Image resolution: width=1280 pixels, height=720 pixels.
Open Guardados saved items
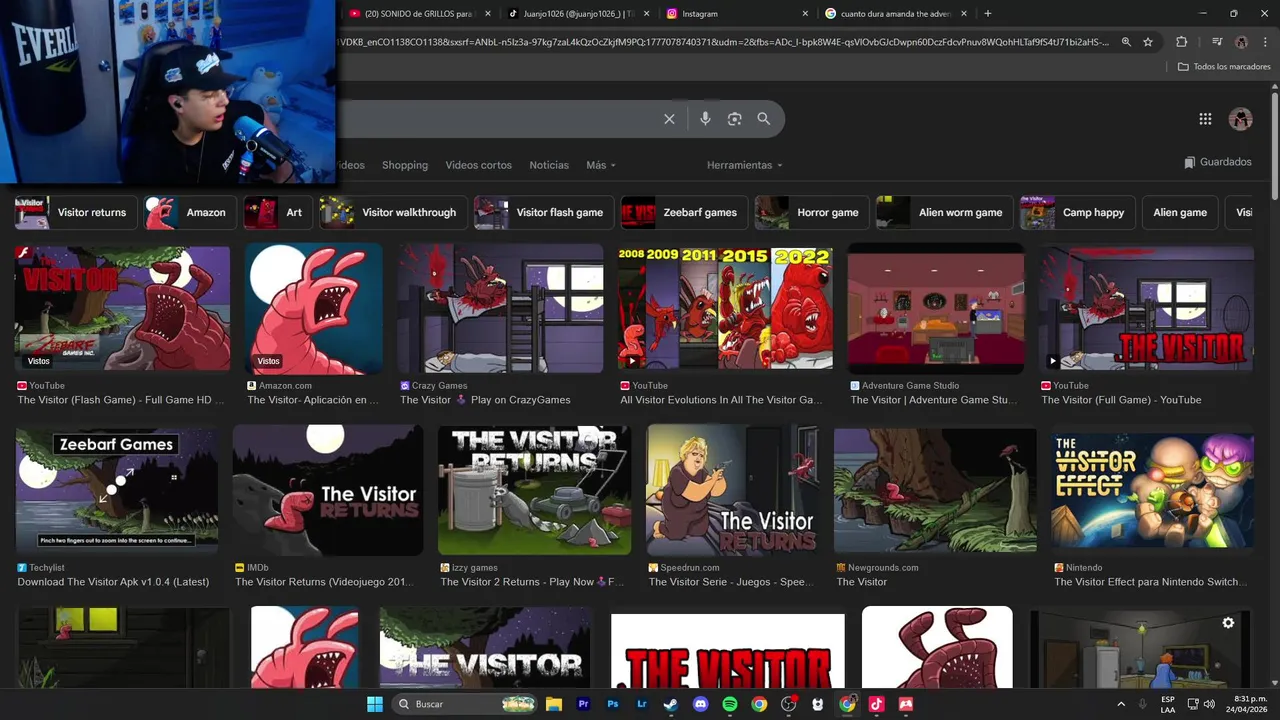(1218, 162)
